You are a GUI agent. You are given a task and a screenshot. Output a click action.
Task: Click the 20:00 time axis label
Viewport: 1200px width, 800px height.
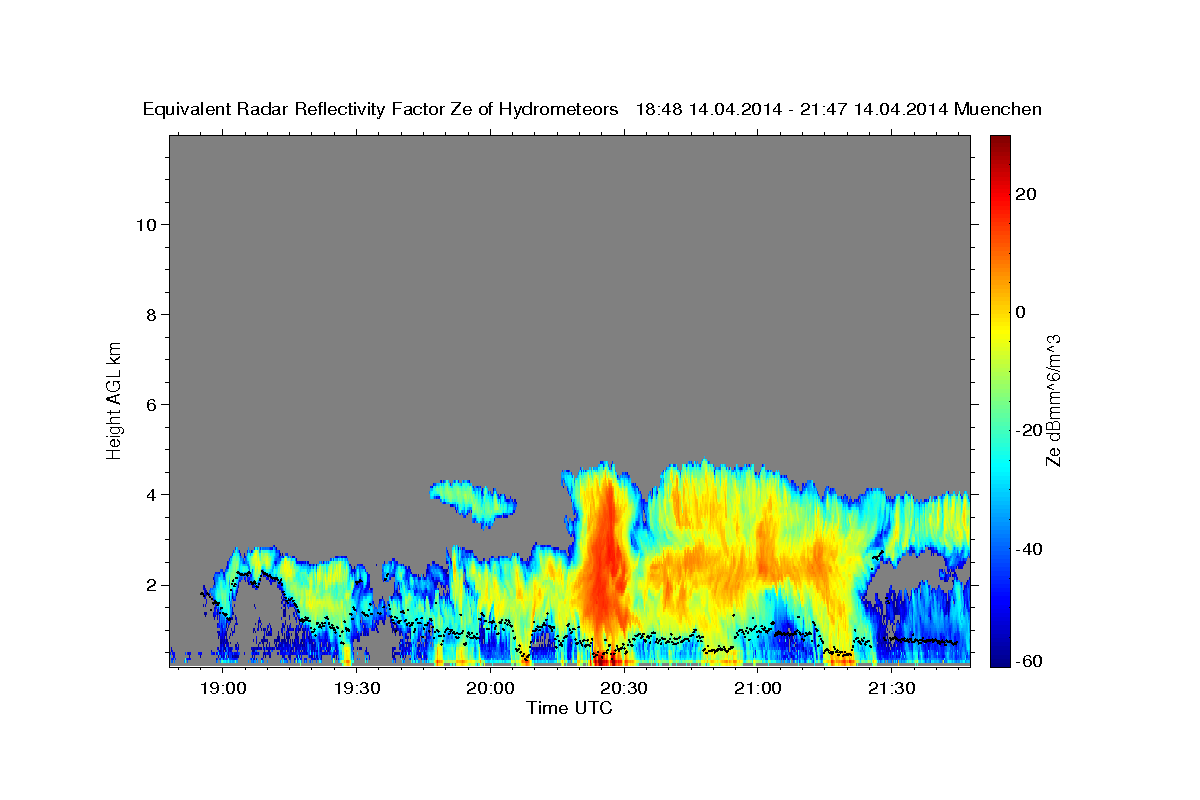pyautogui.click(x=491, y=689)
